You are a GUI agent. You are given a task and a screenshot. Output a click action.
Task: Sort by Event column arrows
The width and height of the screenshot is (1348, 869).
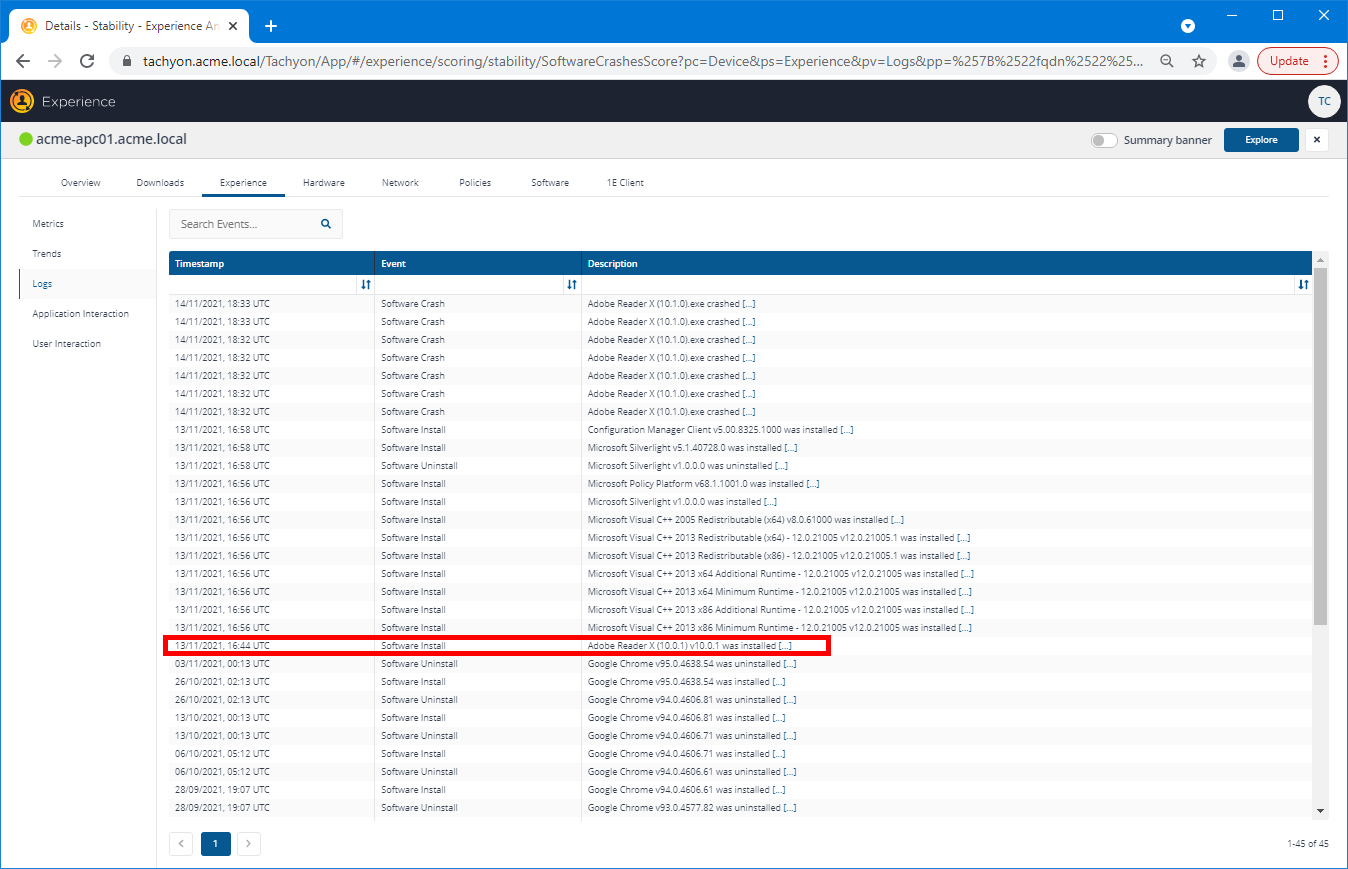point(572,285)
